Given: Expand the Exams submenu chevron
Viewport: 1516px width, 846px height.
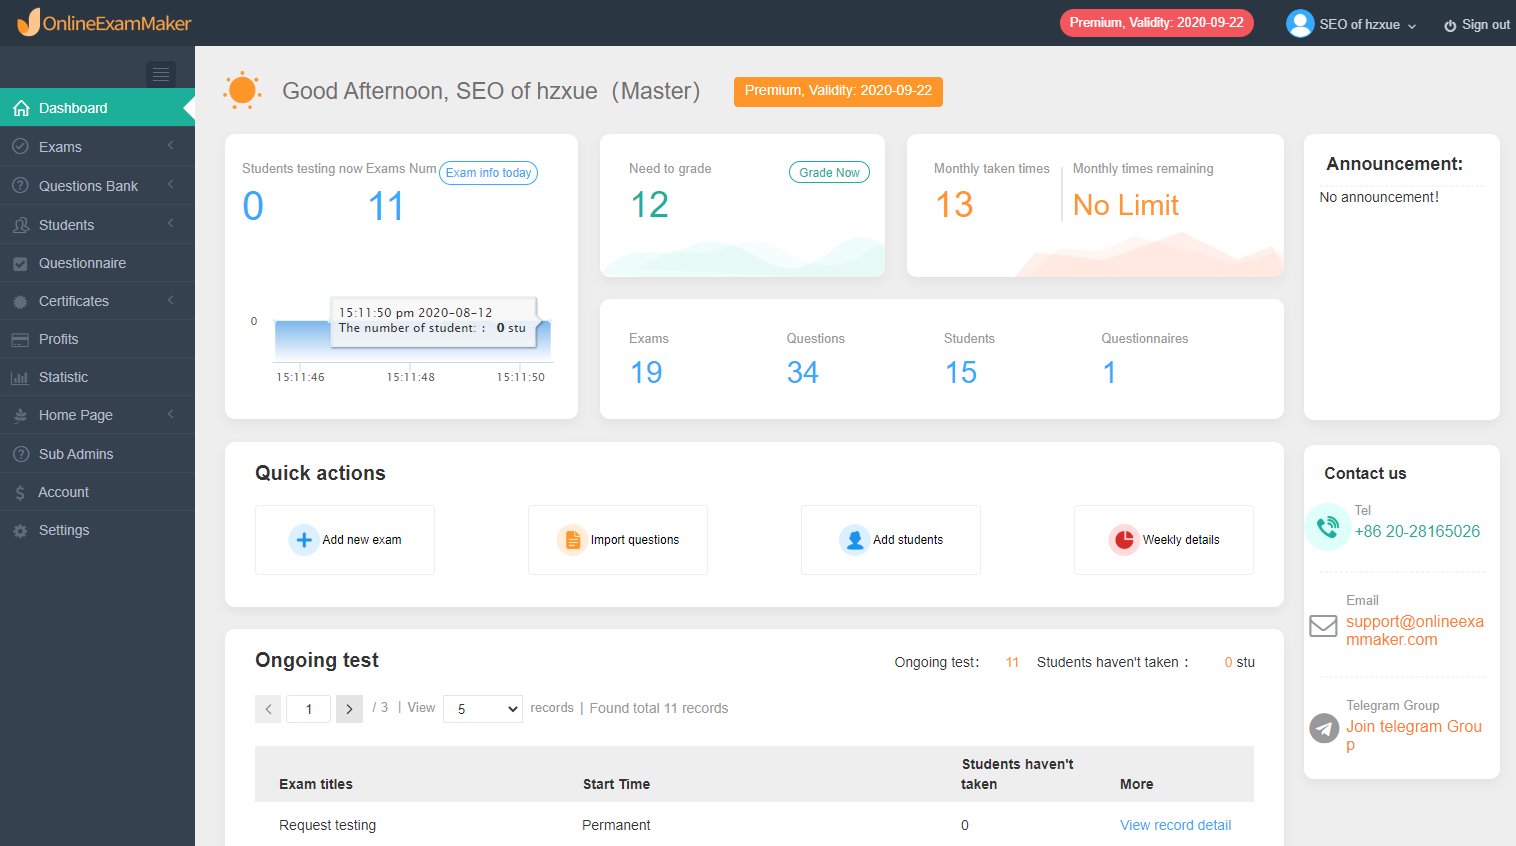Looking at the screenshot, I should pyautogui.click(x=171, y=146).
